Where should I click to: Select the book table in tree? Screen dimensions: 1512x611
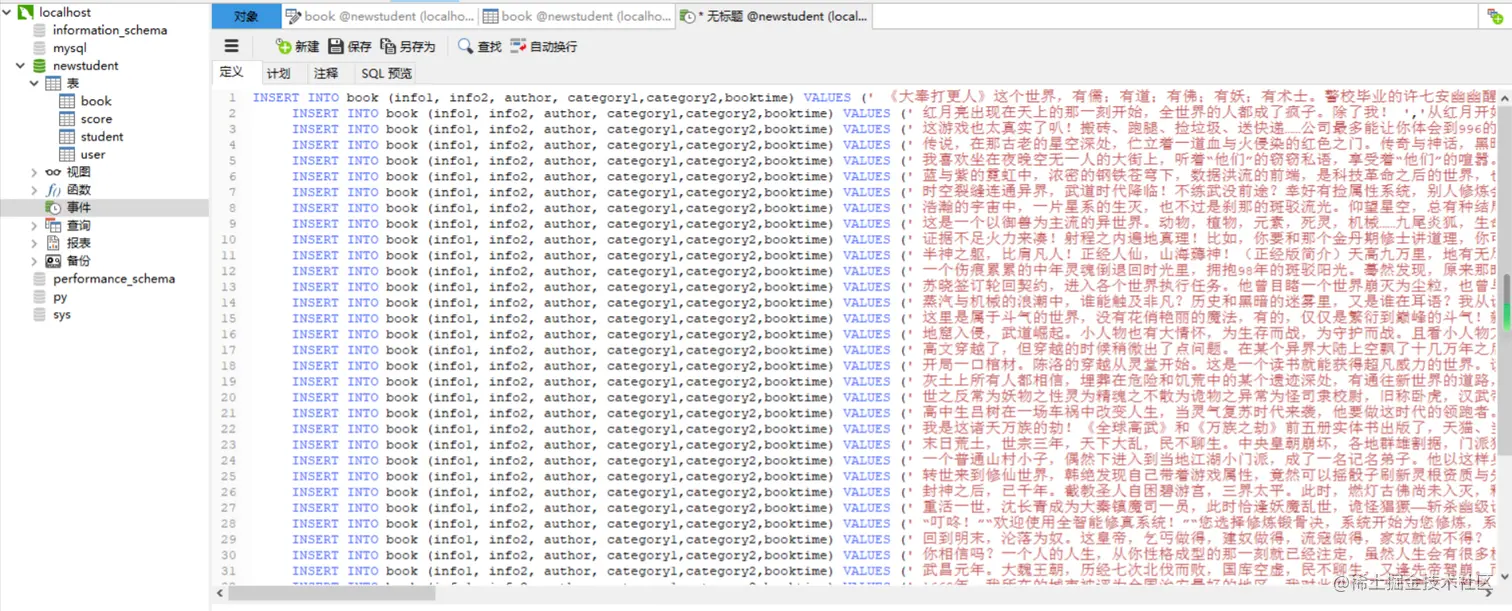96,101
